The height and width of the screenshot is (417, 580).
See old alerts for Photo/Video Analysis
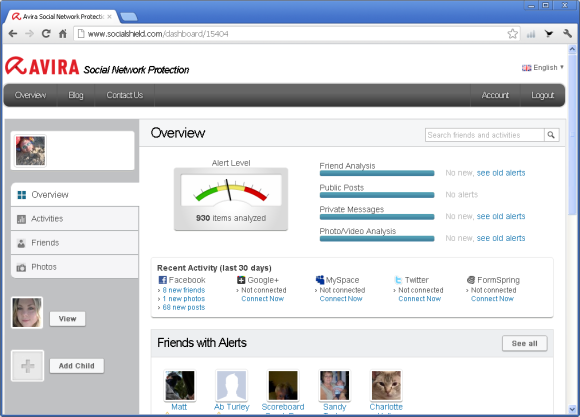(x=501, y=238)
